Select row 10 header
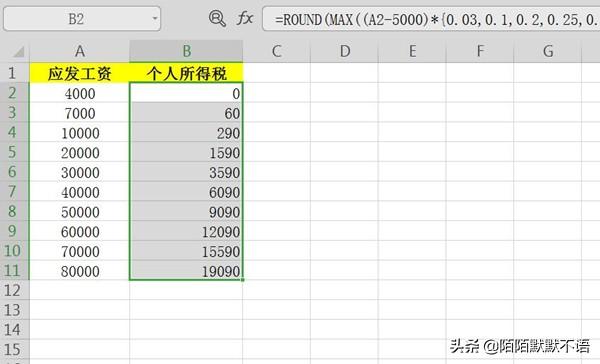Image resolution: width=600 pixels, height=364 pixels. point(15,251)
